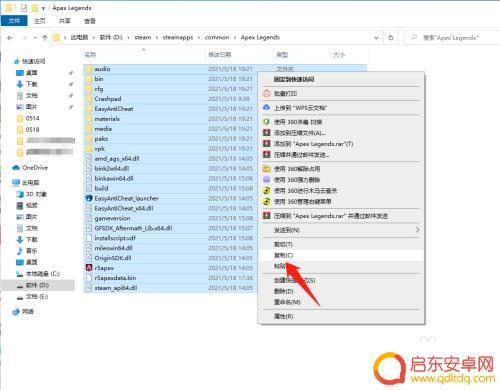
Task: Select mileswin64.dll file
Action: point(113,248)
